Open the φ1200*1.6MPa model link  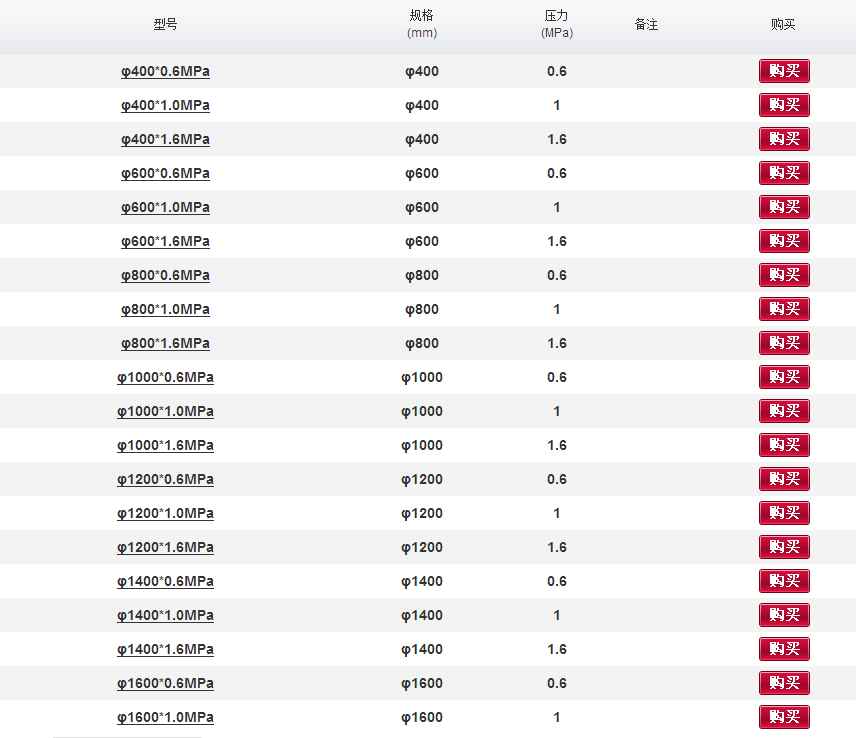tap(165, 547)
